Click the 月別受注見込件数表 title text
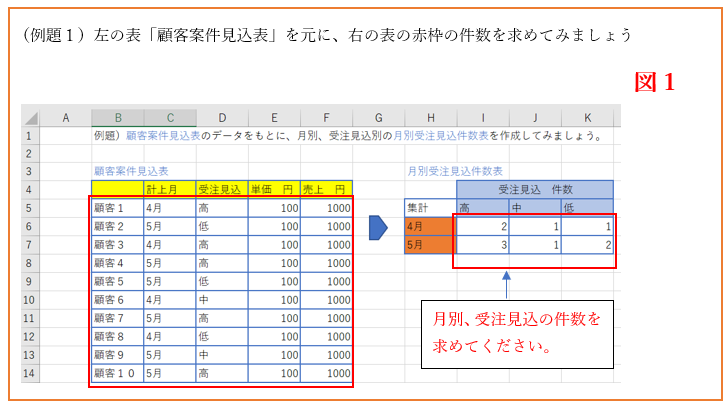The image size is (728, 407). 455,171
